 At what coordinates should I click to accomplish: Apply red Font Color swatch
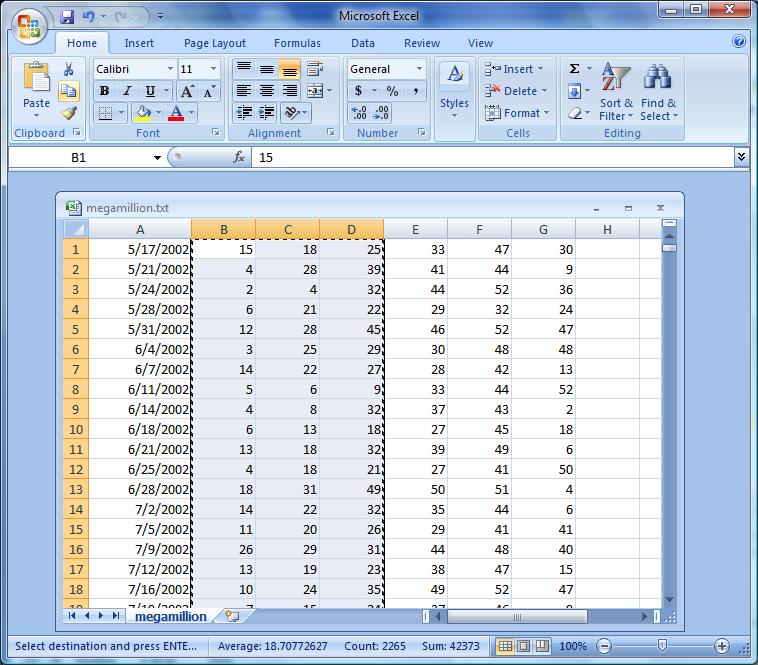[x=176, y=113]
